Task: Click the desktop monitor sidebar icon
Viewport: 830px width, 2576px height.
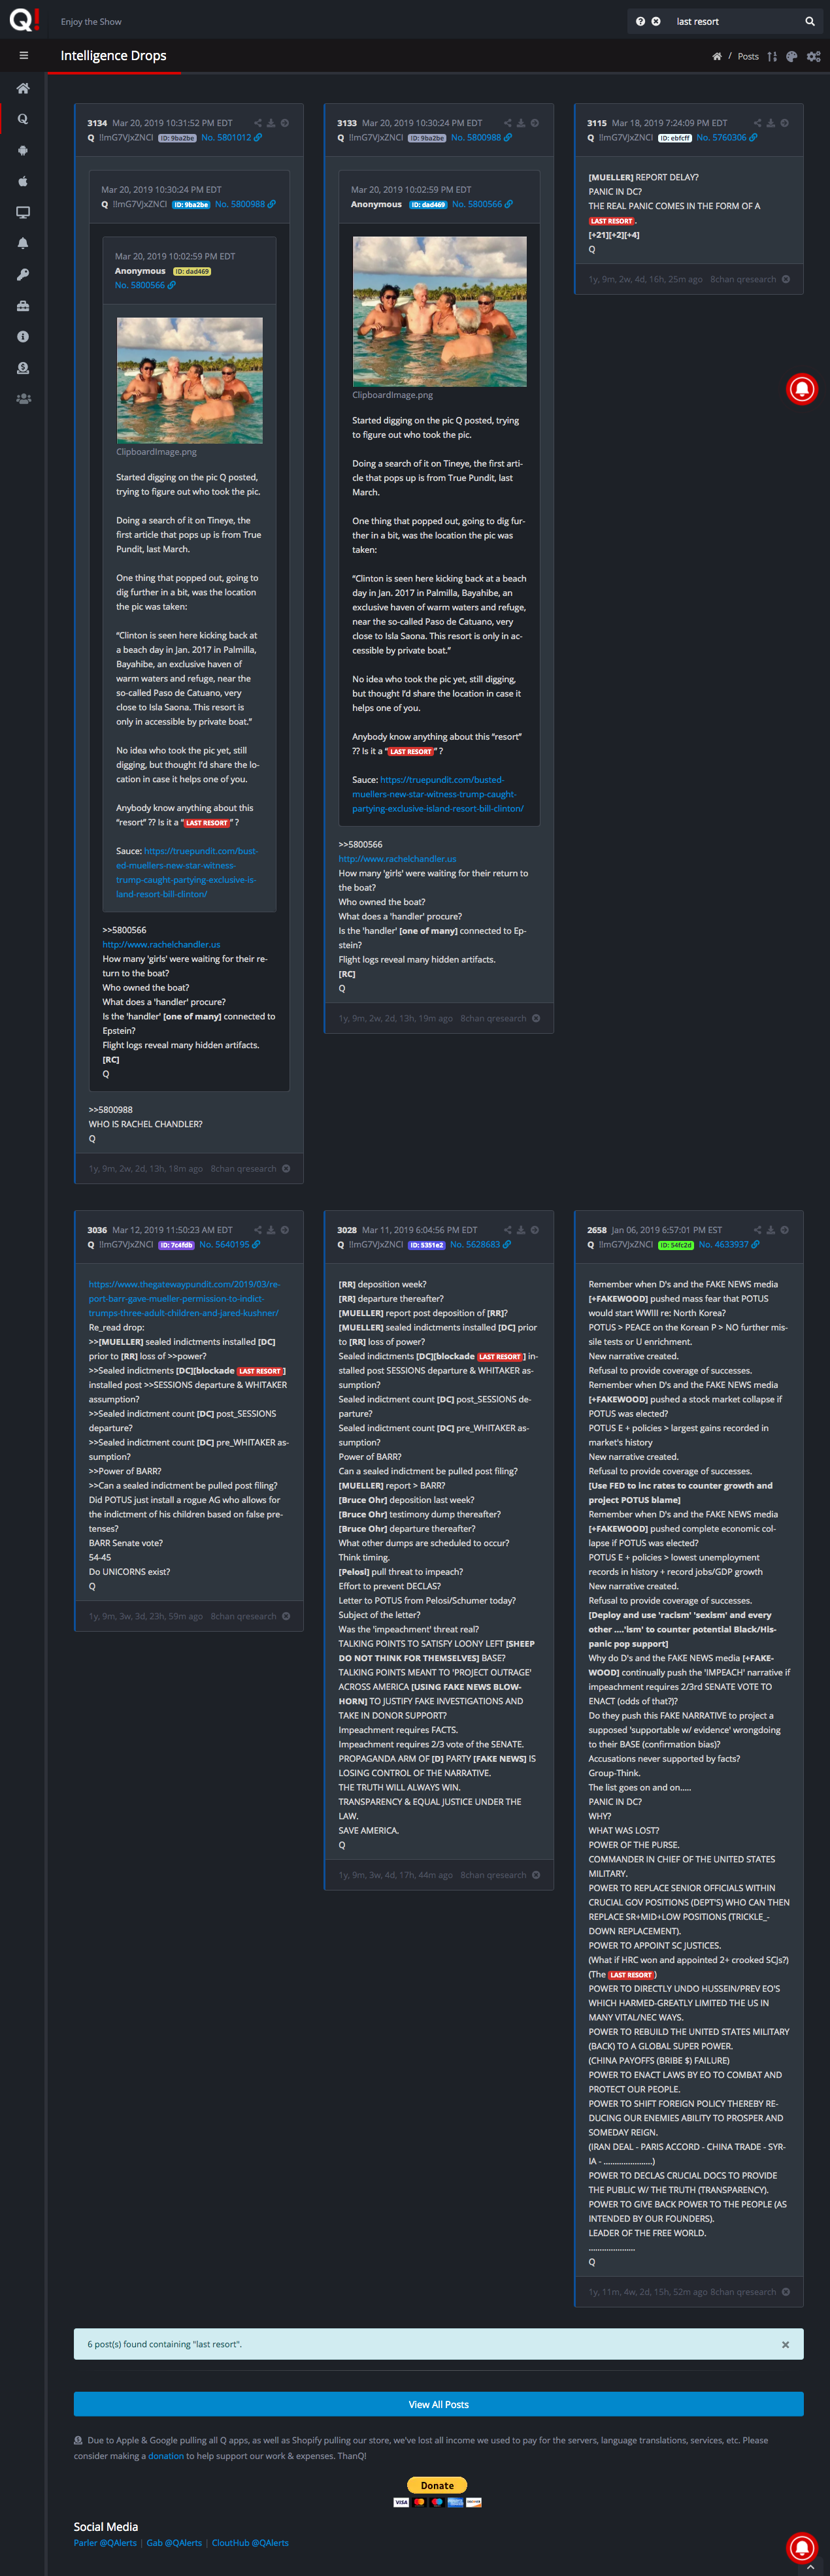Action: (23, 212)
